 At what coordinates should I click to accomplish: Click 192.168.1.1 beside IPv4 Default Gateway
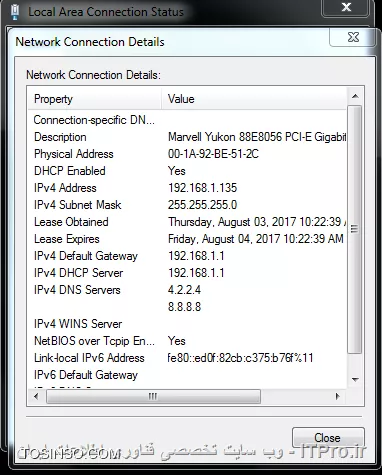(x=196, y=256)
